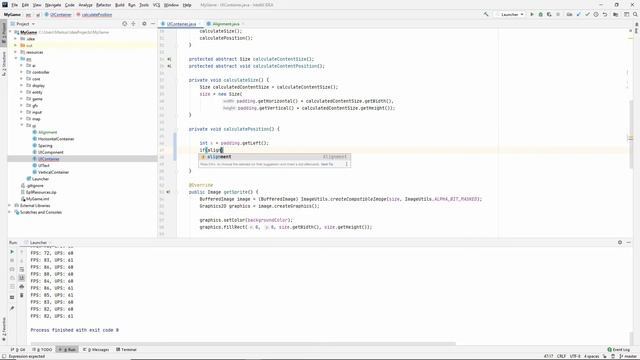Collapse the MyGame root folder
Screen dimensions: 640x360
[x=11, y=32]
